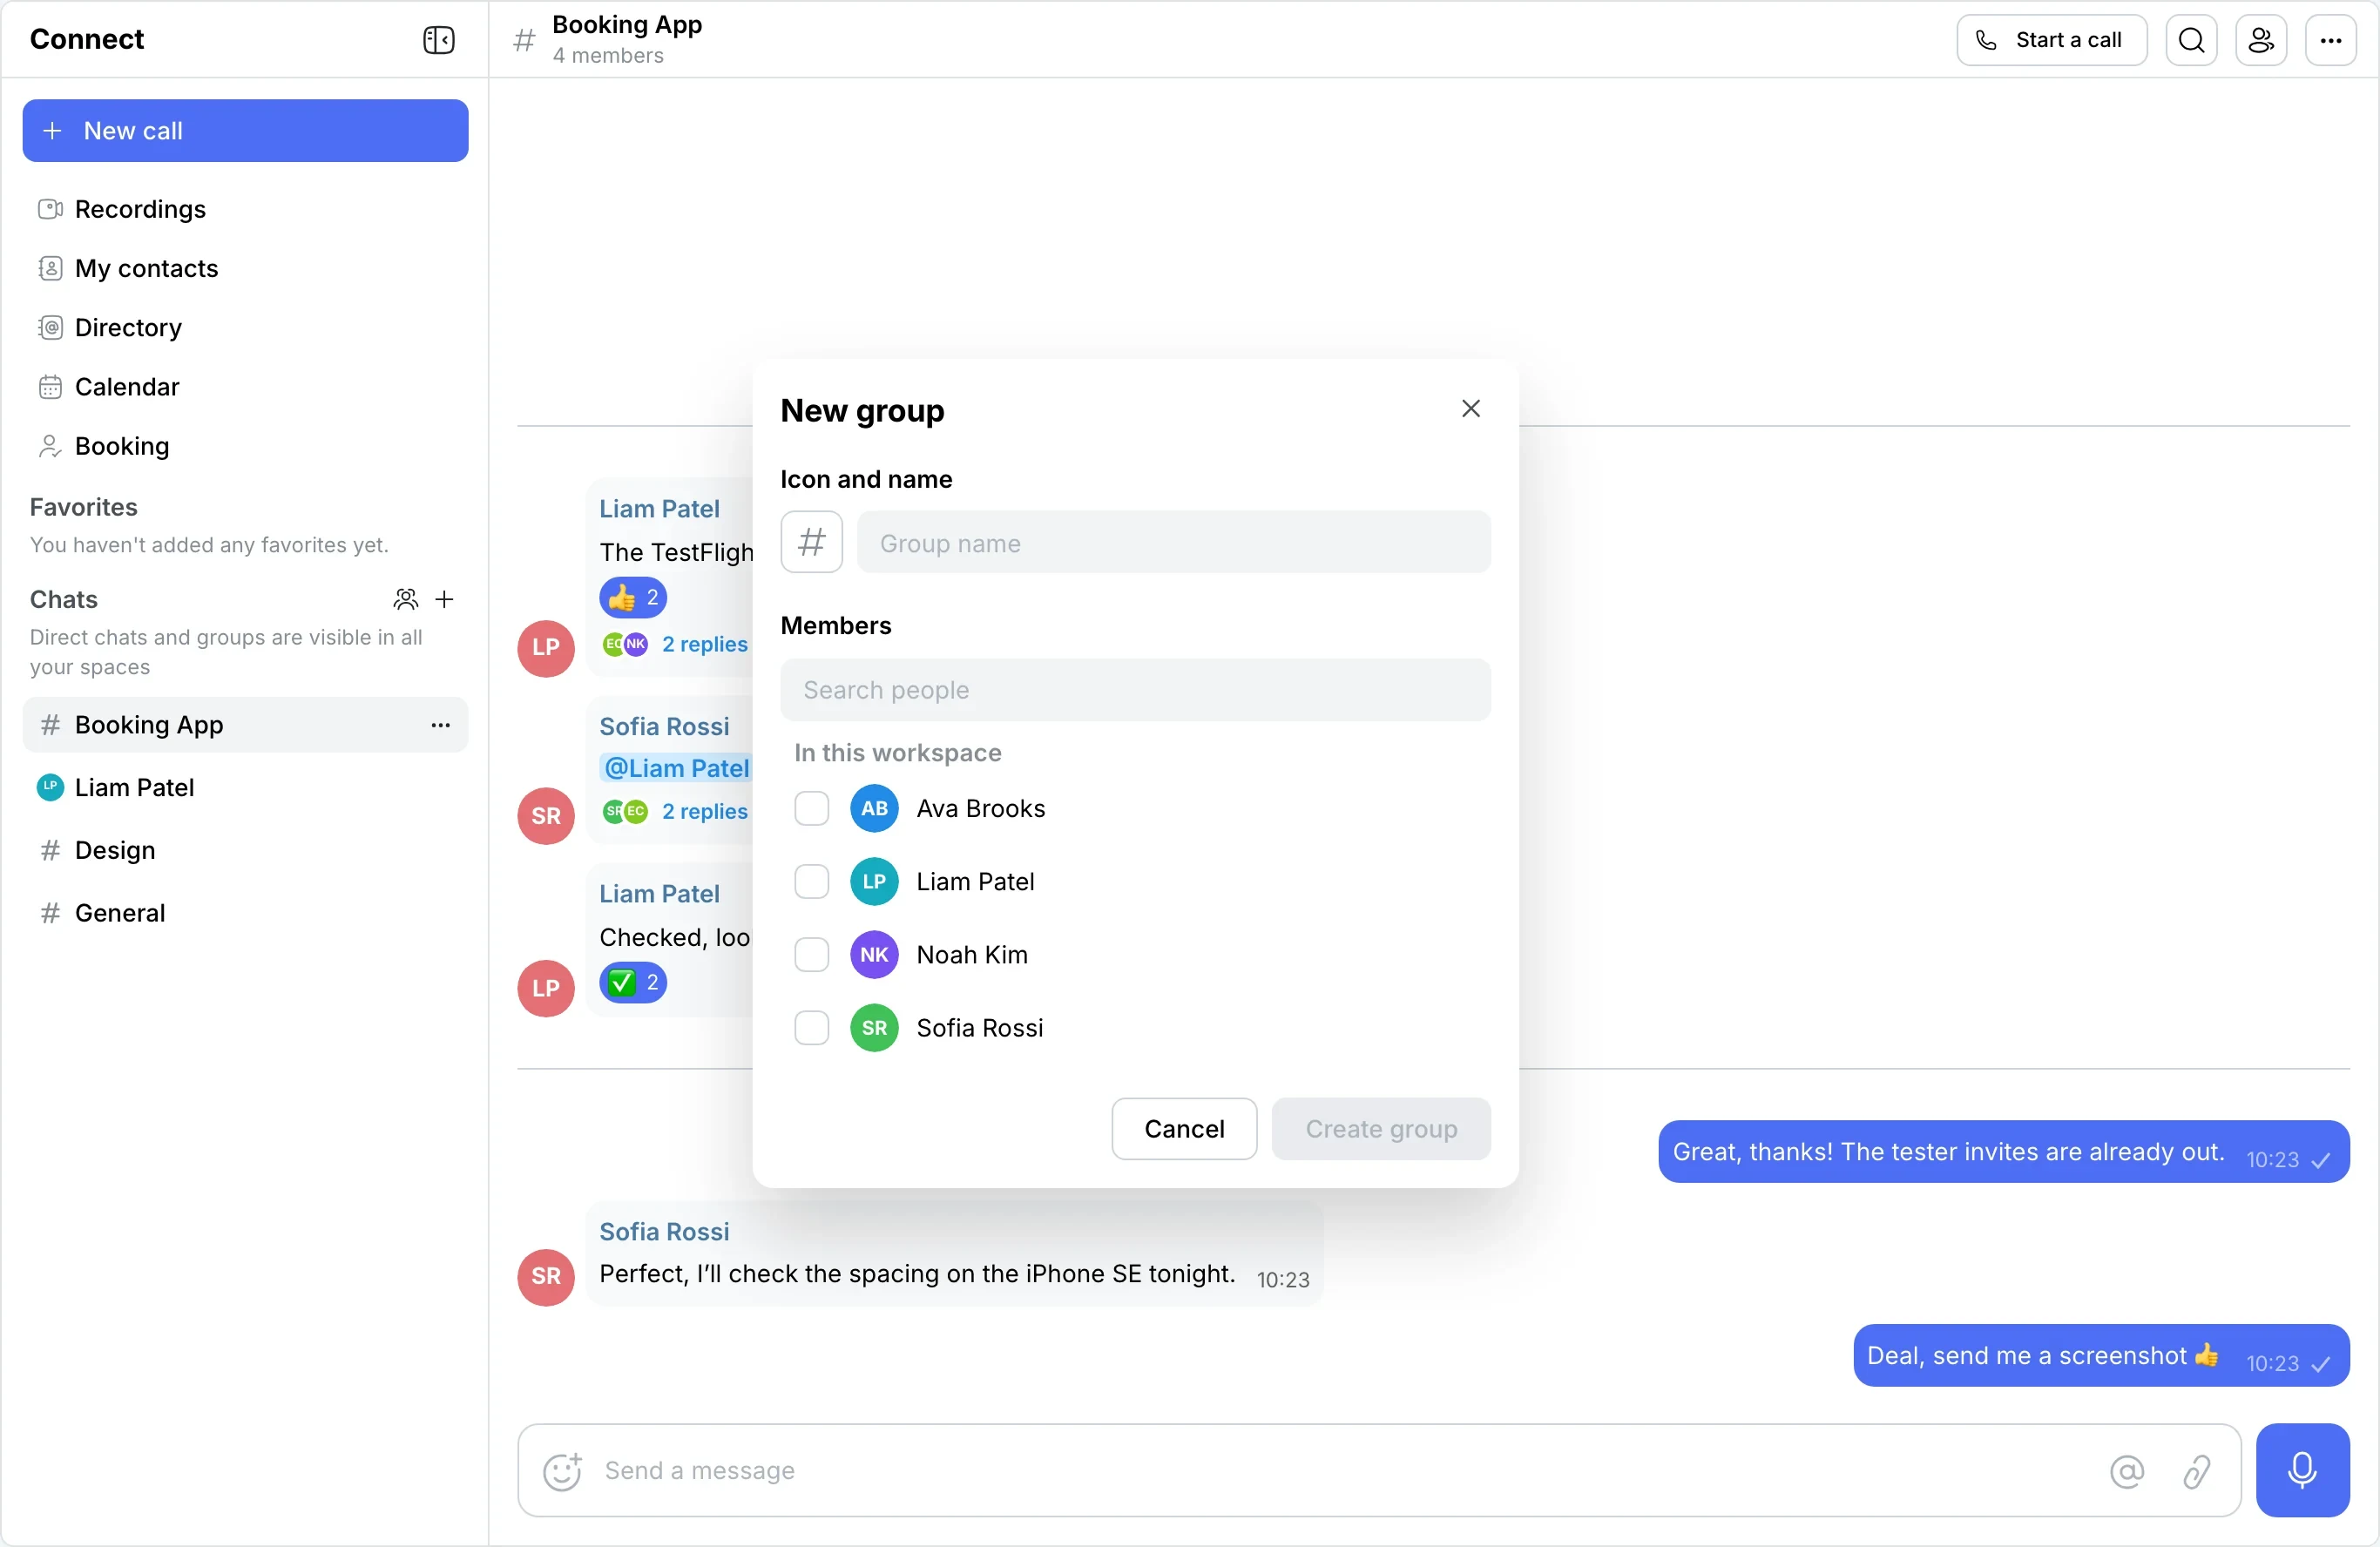Screen dimensions: 2380x1547
Task: Click Ava Brooks avatar in members list
Action: (x=874, y=808)
